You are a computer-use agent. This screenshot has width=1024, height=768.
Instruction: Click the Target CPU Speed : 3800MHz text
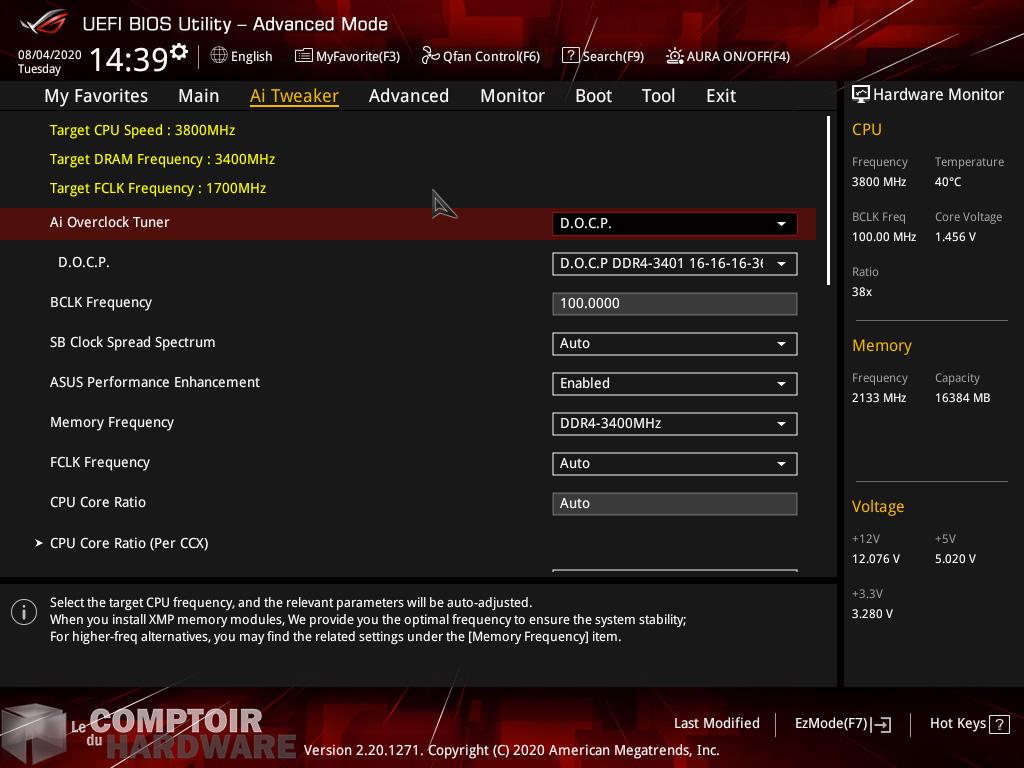pyautogui.click(x=142, y=130)
